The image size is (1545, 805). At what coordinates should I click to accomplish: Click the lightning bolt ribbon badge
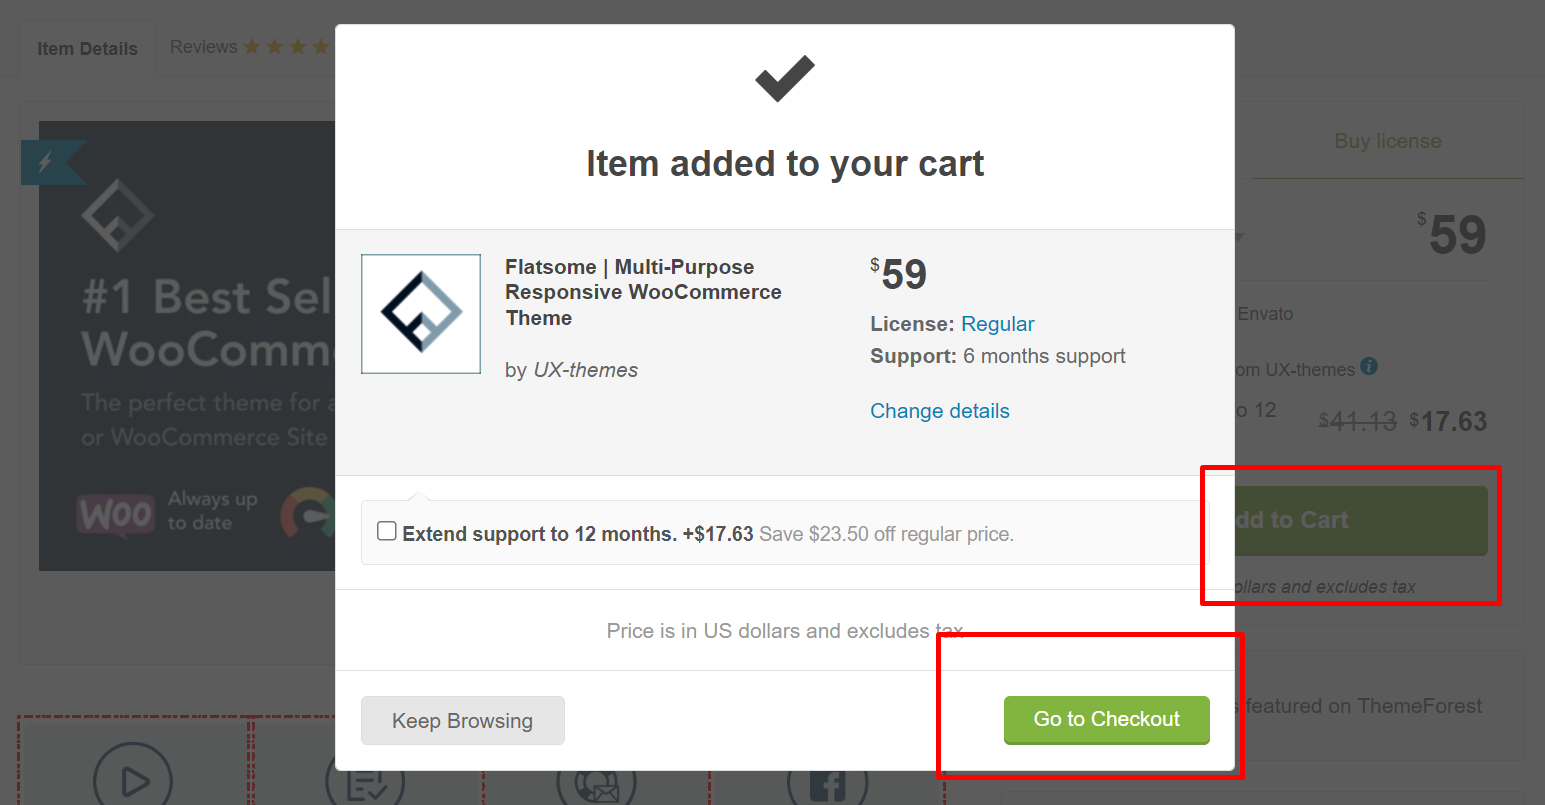[x=52, y=162]
